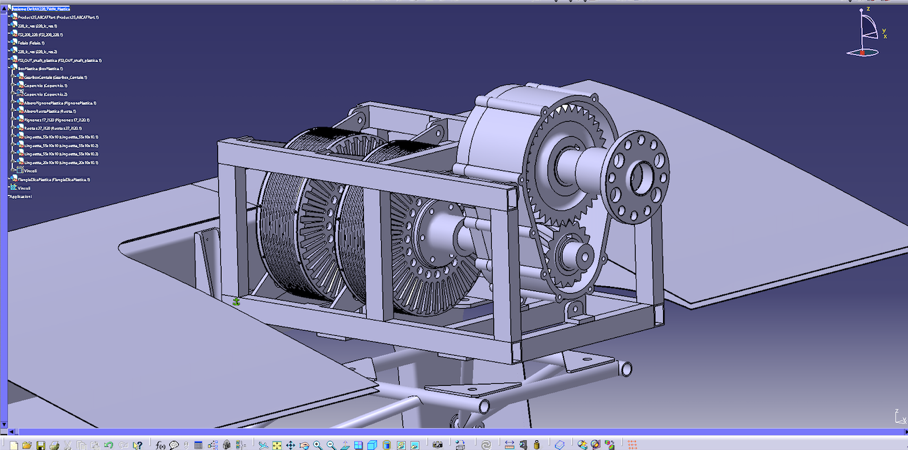Open a file with the folder icon

[x=27, y=445]
